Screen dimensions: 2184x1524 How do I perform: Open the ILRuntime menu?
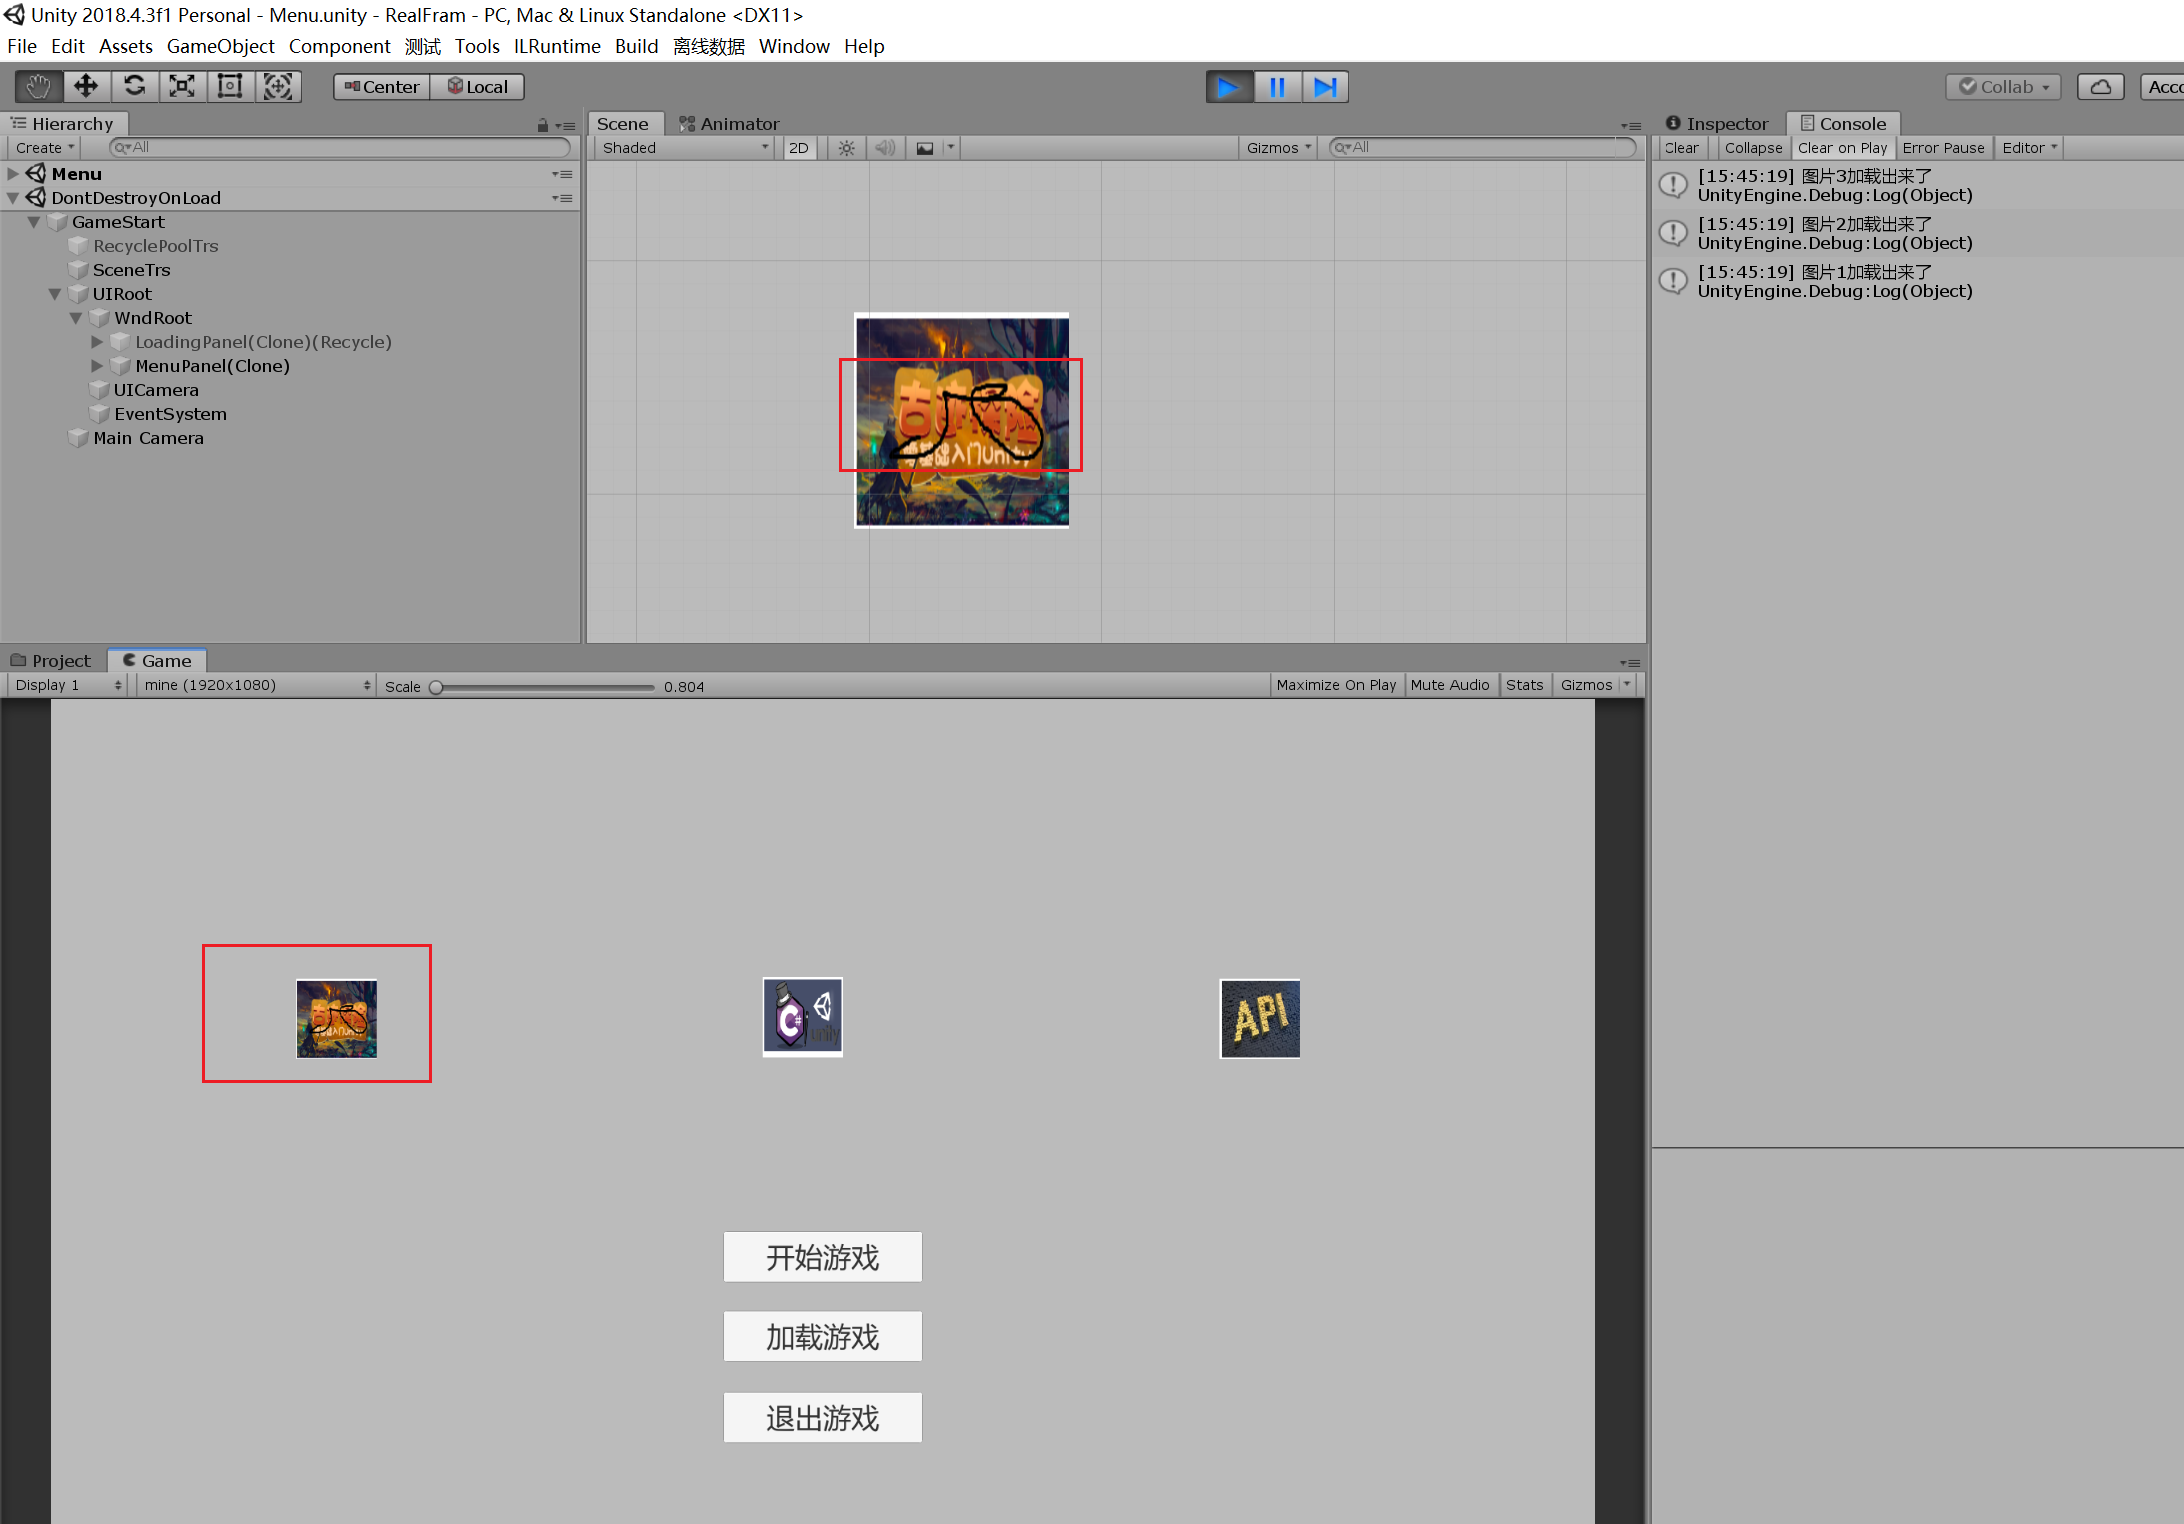click(557, 46)
